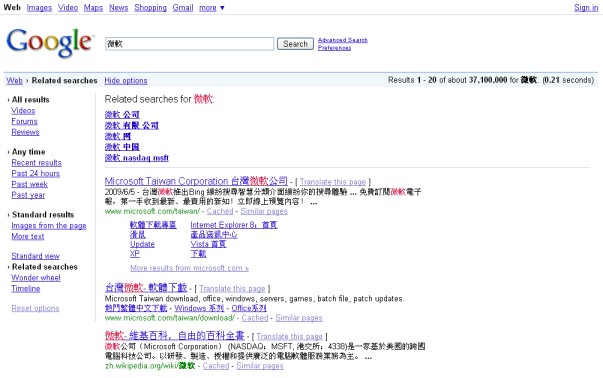Open the Timeline view
Image resolution: width=603 pixels, height=378 pixels.
[x=26, y=288]
